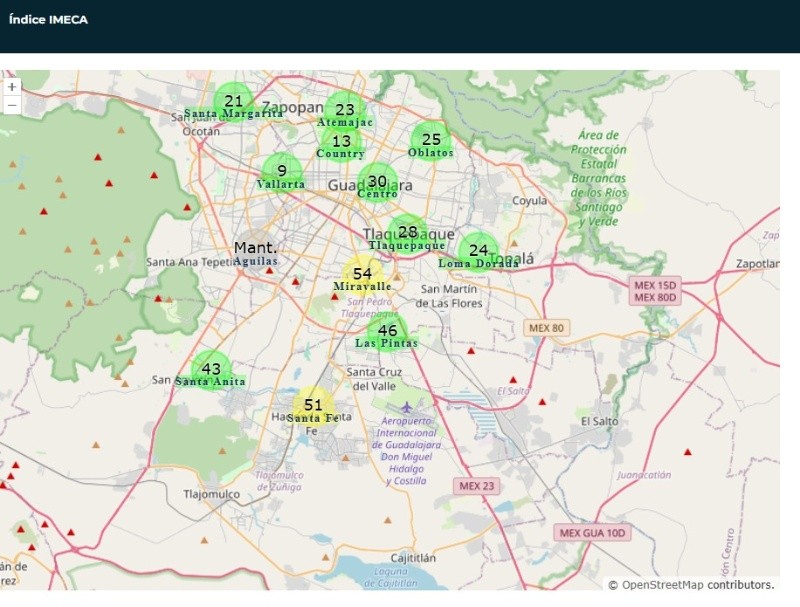The height and width of the screenshot is (607, 800).
Task: Click the Las Pintas station marker showing 46
Action: point(387,332)
